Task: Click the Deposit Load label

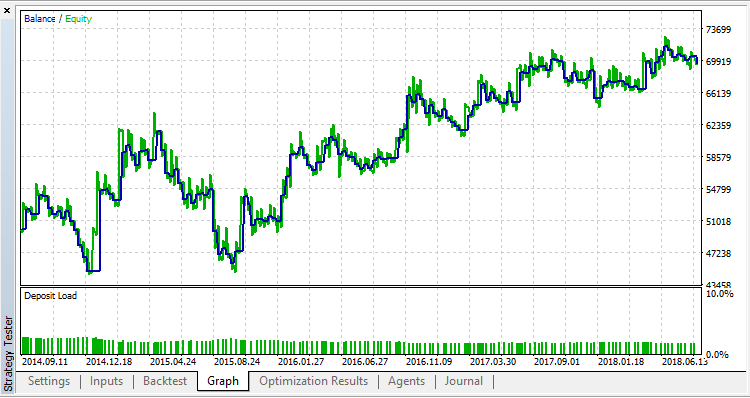Action: click(x=50, y=296)
